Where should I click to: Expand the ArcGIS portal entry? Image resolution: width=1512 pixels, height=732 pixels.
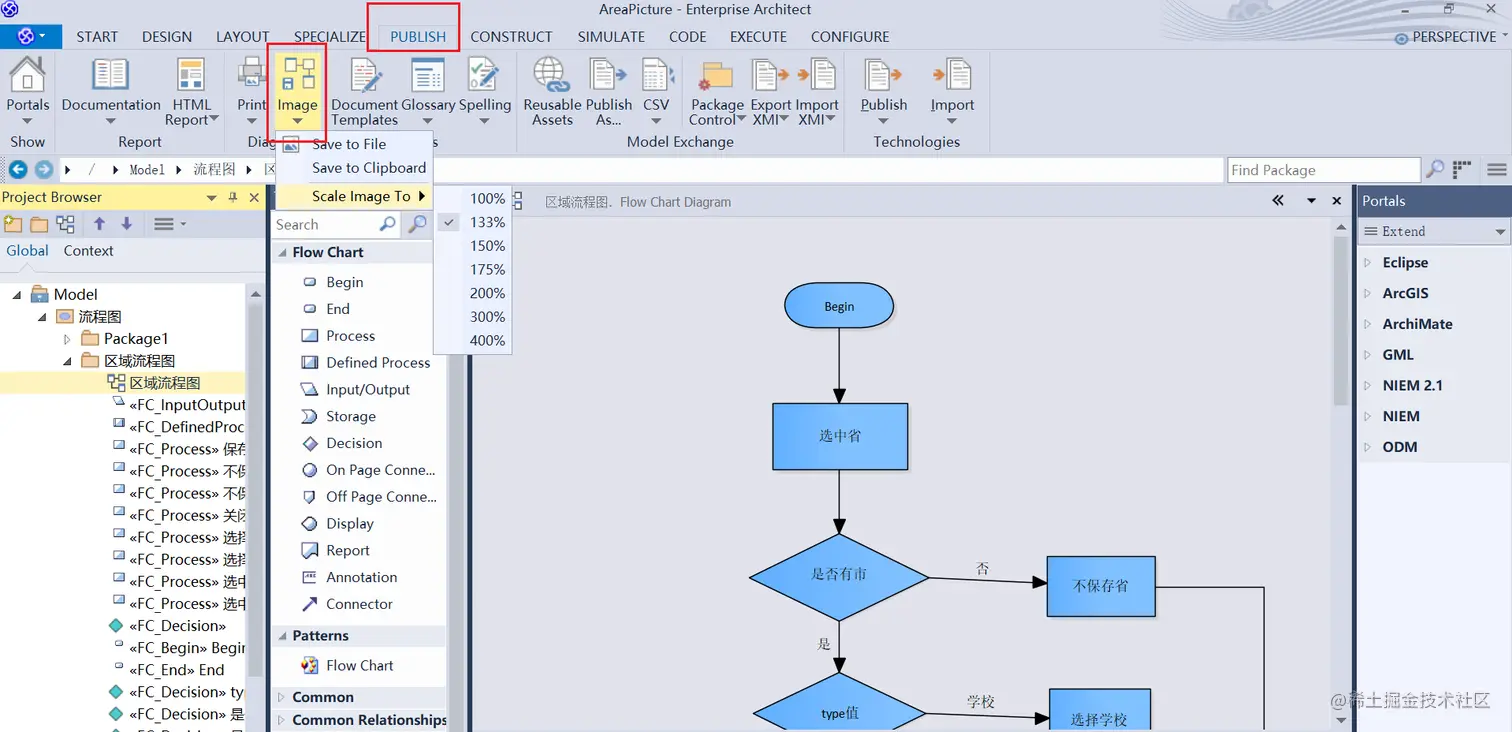pos(1368,294)
